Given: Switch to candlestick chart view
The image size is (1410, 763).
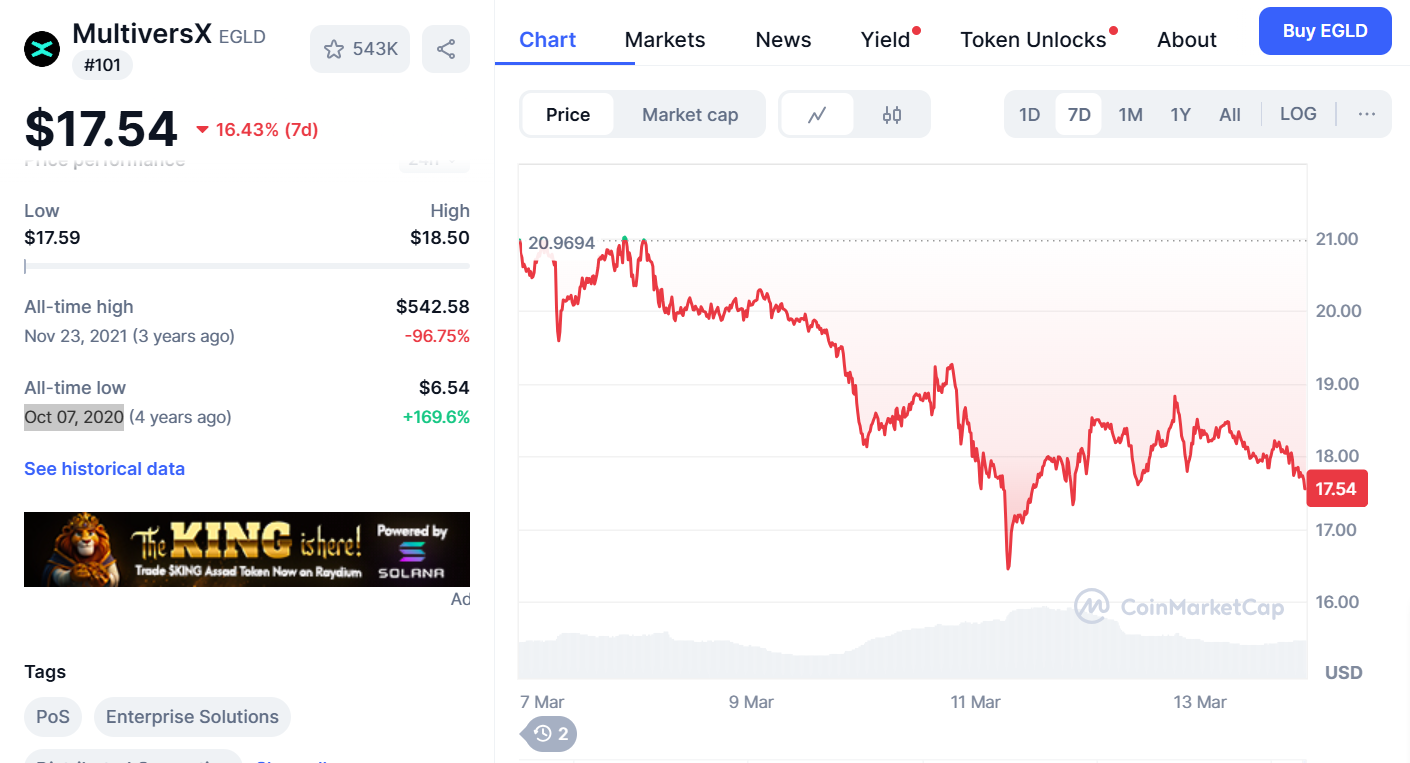Looking at the screenshot, I should click(889, 114).
